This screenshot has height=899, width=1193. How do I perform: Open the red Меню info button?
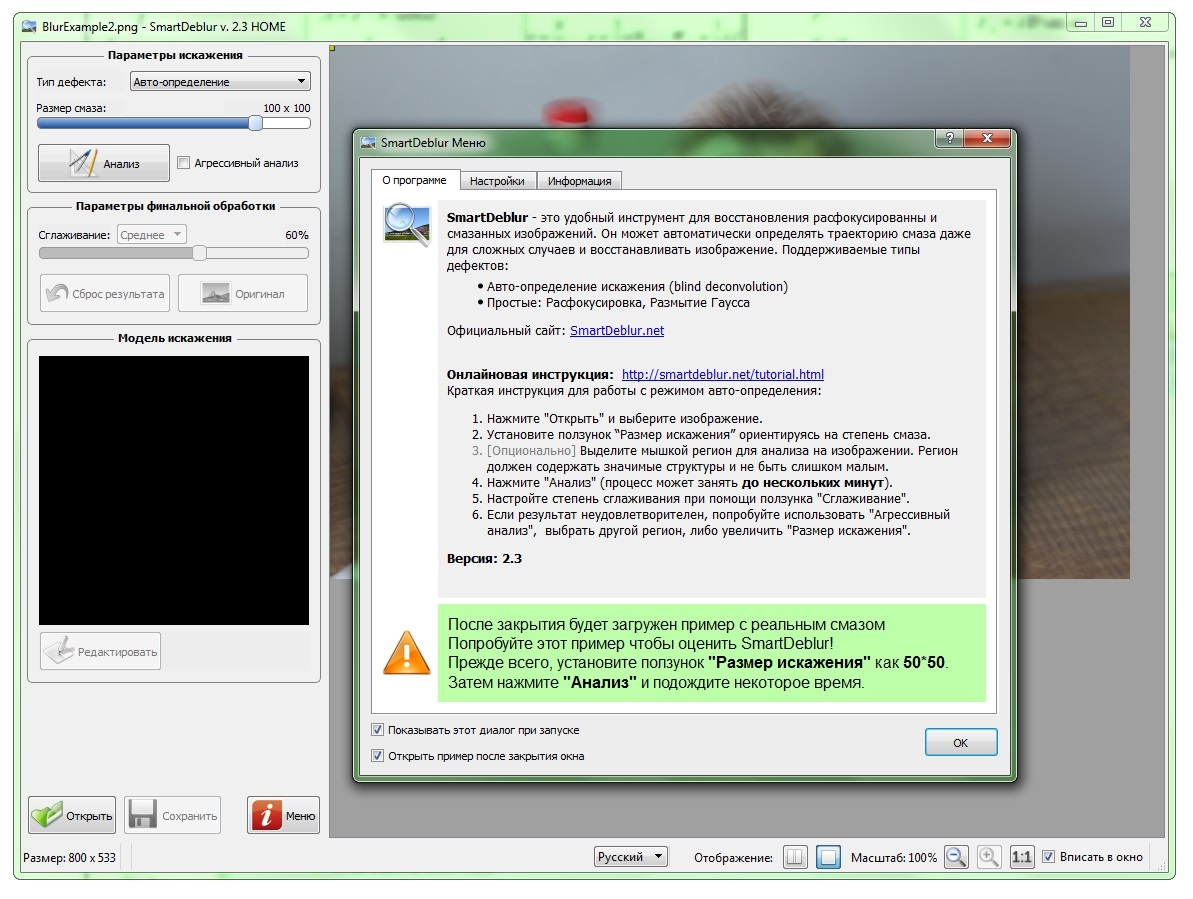[x=283, y=815]
